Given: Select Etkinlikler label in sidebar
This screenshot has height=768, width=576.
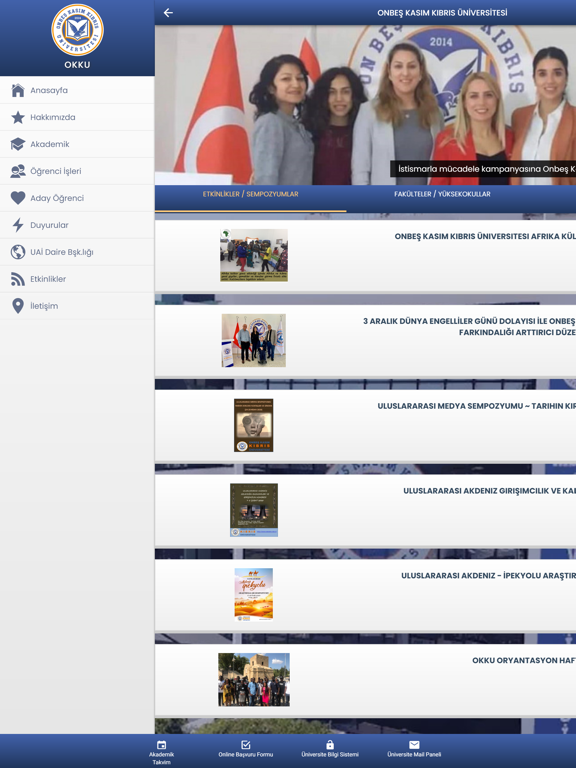Looking at the screenshot, I should 48,279.
